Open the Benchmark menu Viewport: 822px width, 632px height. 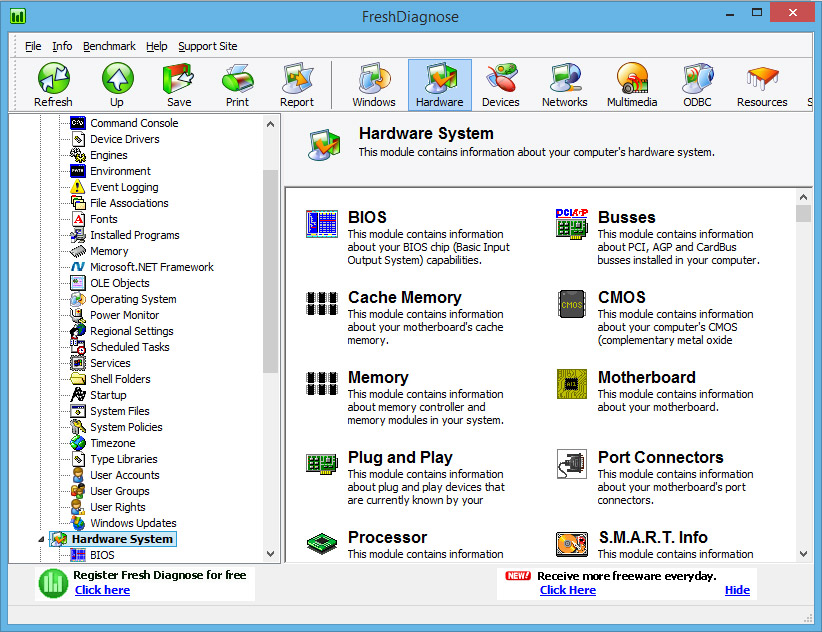point(109,46)
